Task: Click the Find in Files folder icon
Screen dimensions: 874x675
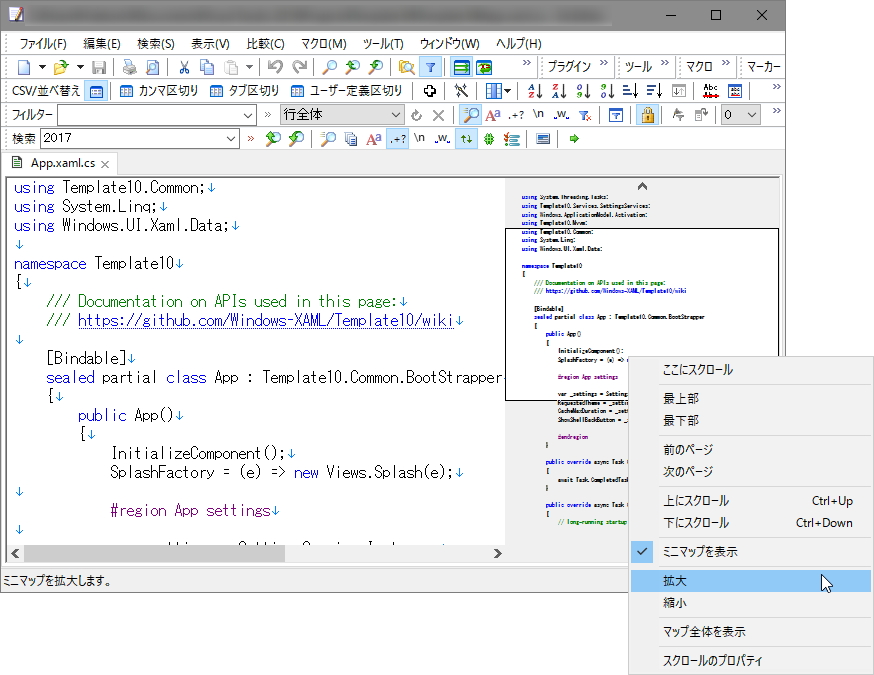Action: (x=406, y=67)
